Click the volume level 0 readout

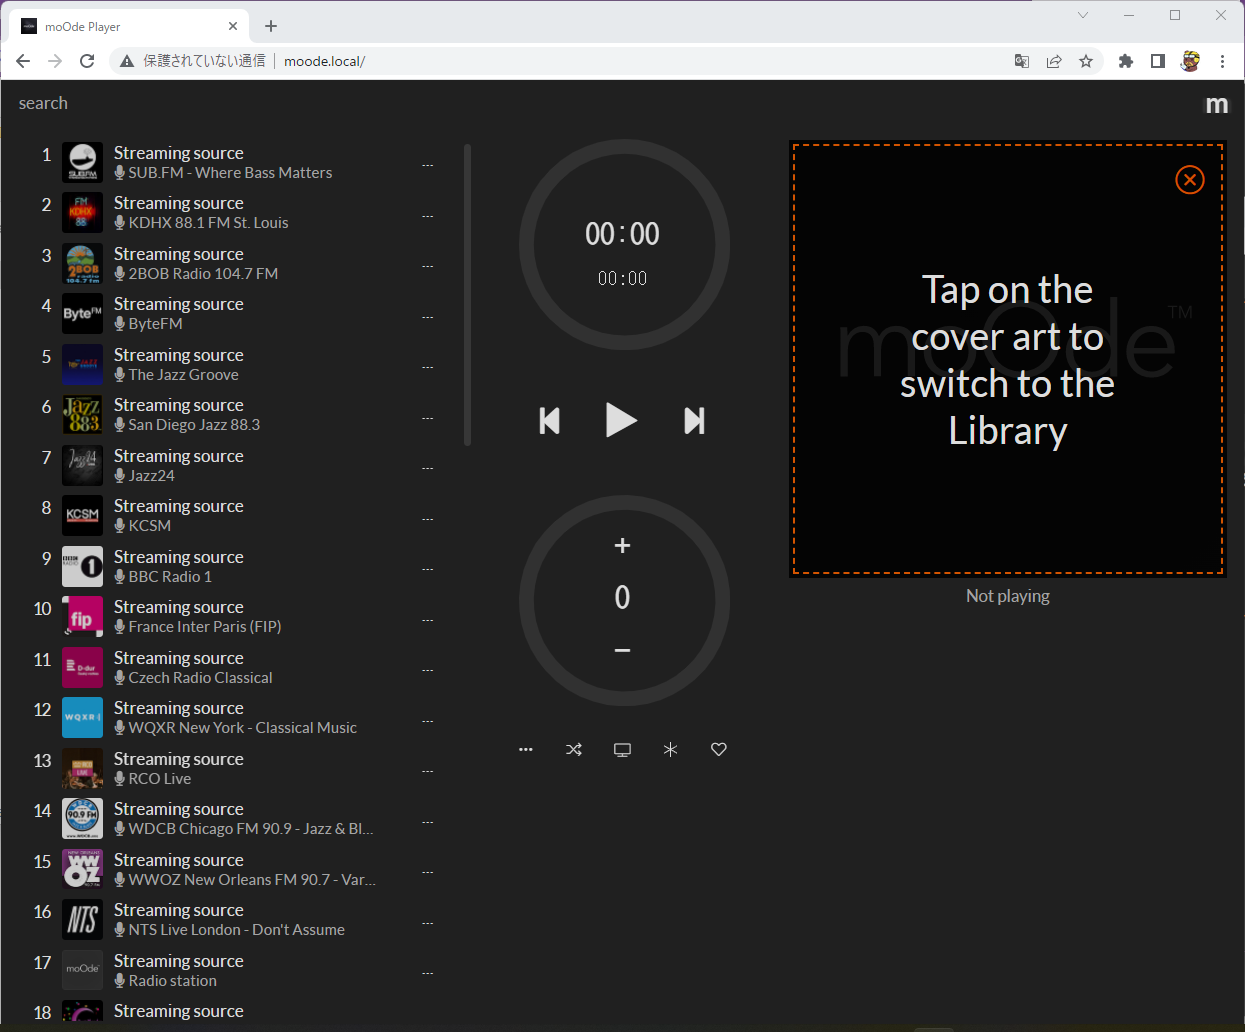coord(622,598)
